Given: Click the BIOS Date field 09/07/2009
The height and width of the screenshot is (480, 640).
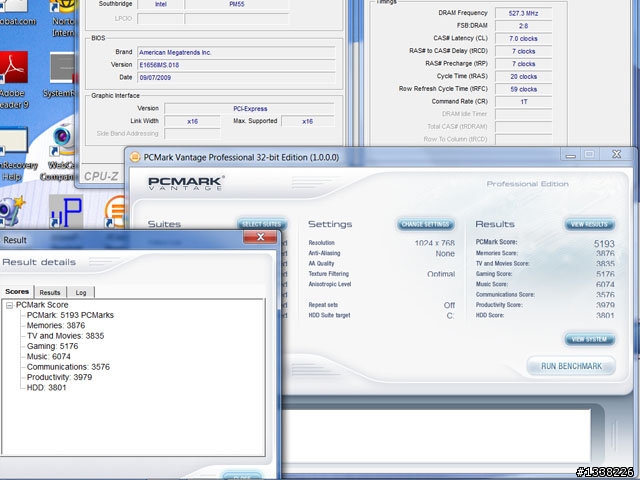Looking at the screenshot, I should point(236,78).
